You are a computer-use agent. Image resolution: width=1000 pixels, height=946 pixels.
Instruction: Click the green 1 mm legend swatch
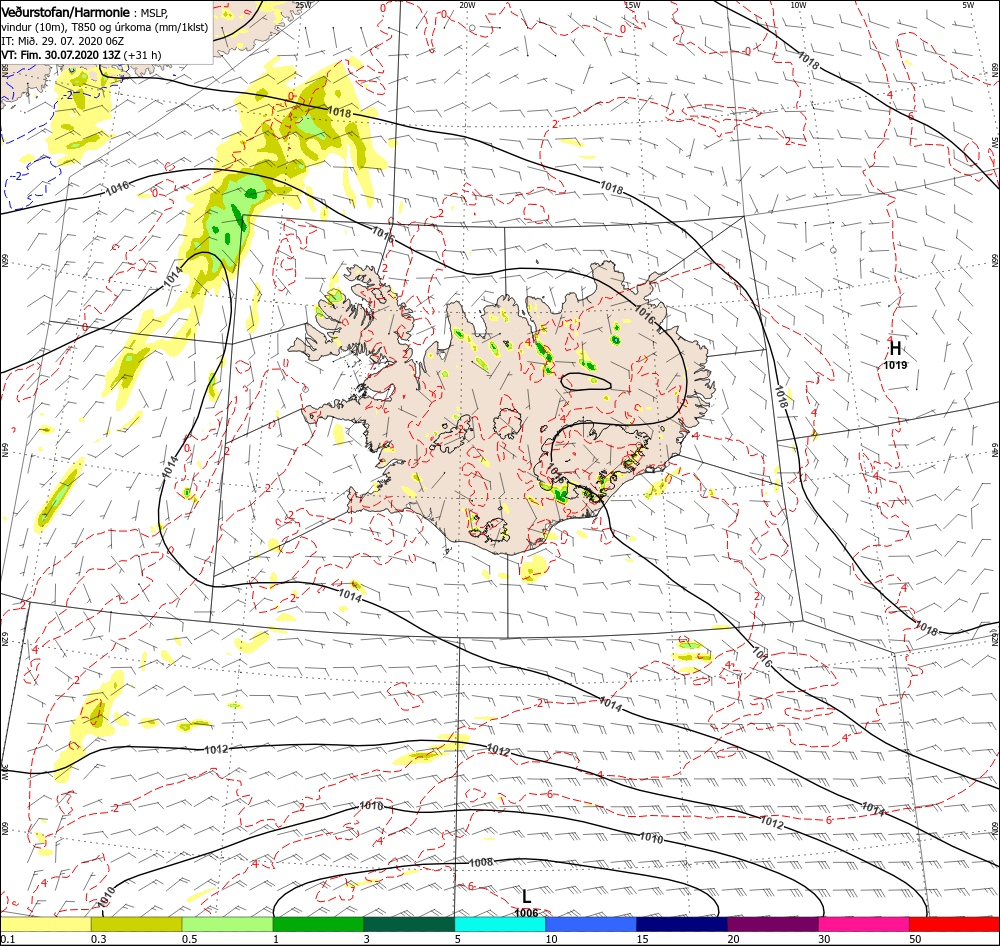coord(318,924)
